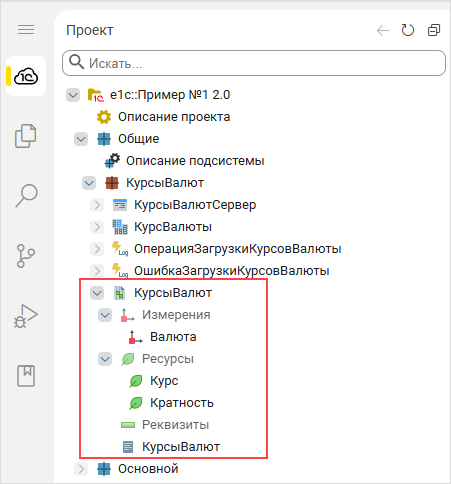
Task: Click the brown package icon of КурсыВалют
Action: click(x=112, y=183)
